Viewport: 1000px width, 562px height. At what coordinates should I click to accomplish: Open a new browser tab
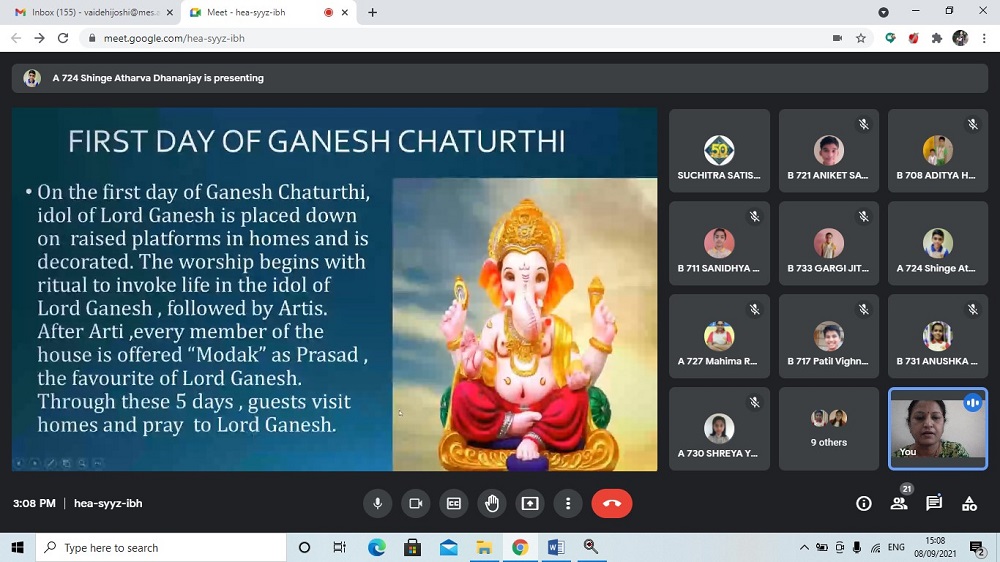tap(373, 12)
